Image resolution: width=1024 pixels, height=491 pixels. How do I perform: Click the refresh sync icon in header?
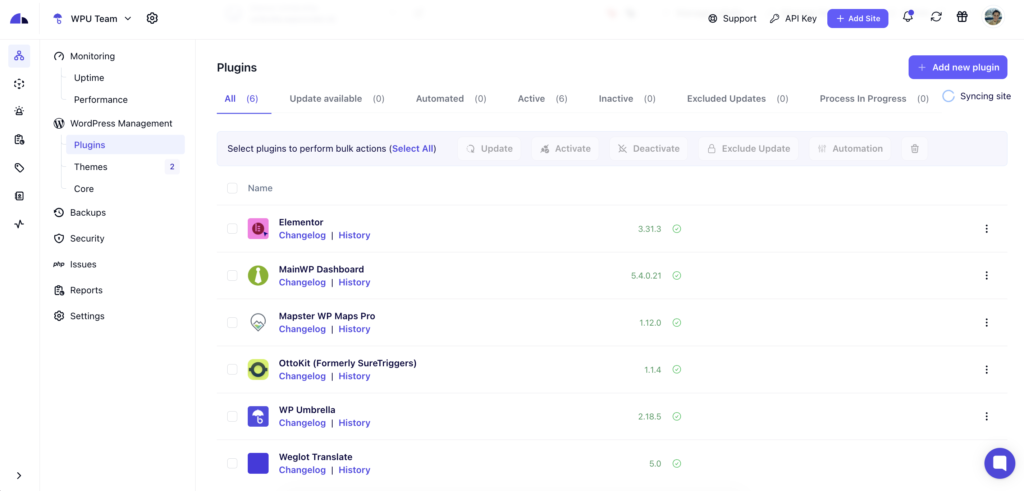pyautogui.click(x=936, y=17)
